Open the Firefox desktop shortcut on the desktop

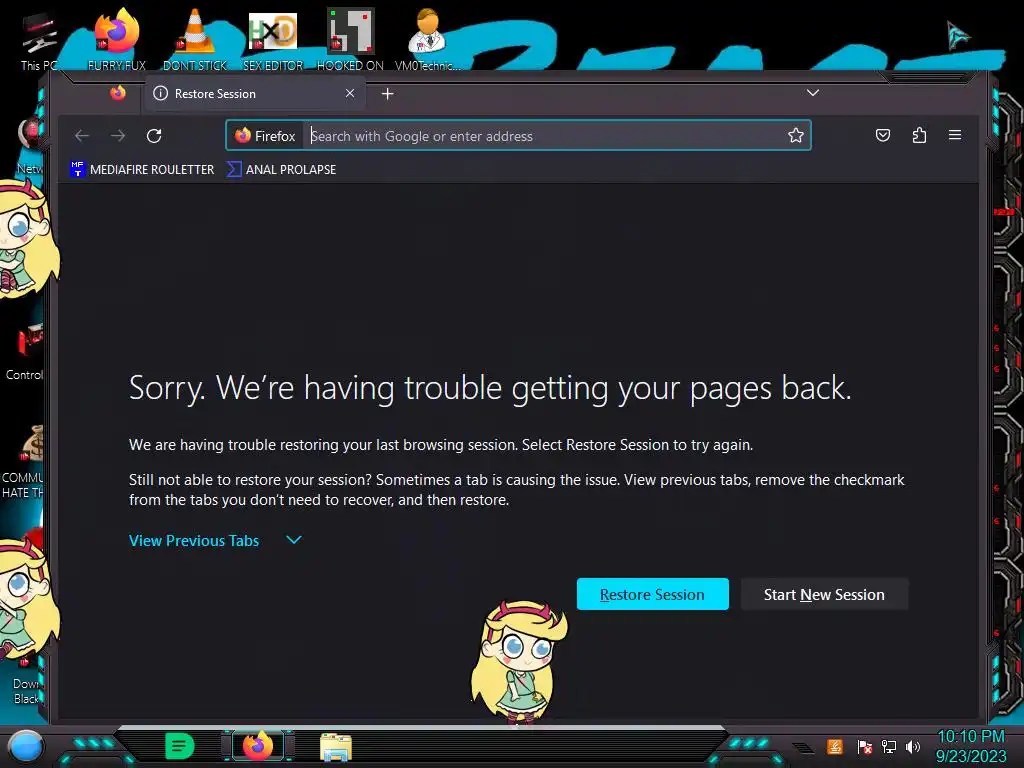pyautogui.click(x=117, y=39)
